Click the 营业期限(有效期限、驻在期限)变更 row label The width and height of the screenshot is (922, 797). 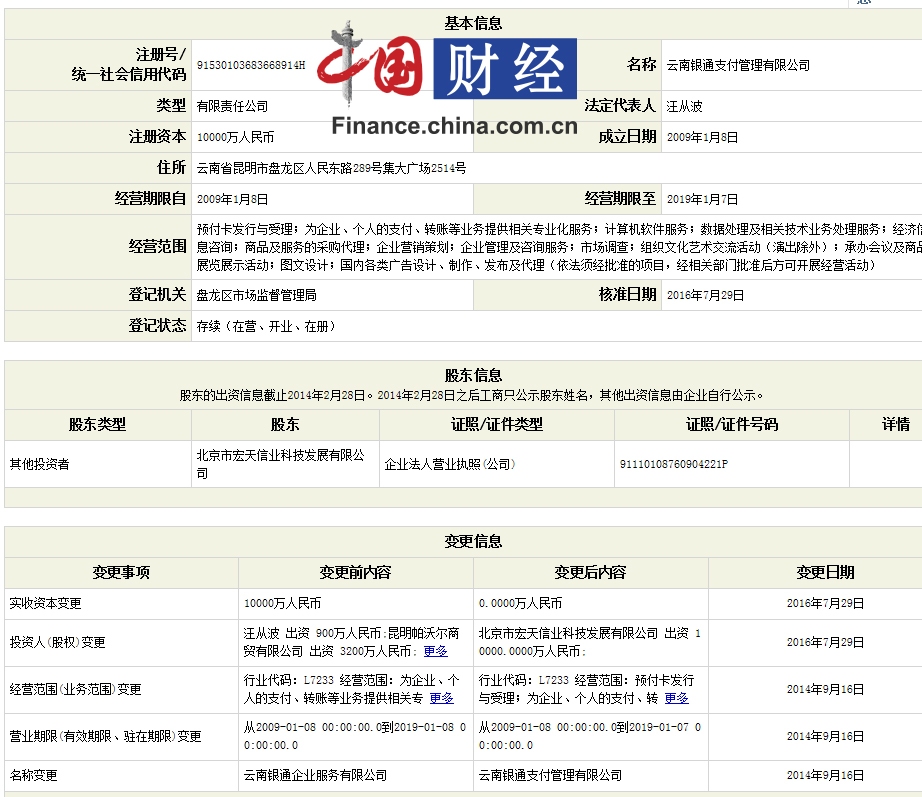point(105,736)
